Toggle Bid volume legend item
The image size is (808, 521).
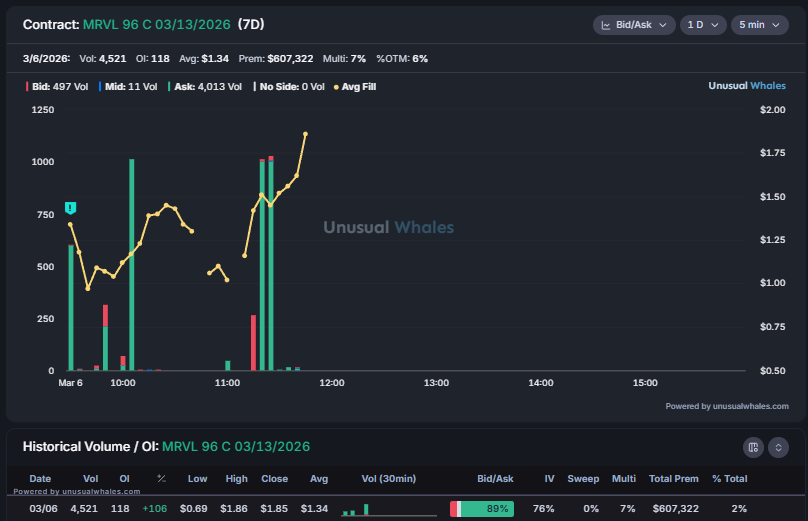pos(57,87)
